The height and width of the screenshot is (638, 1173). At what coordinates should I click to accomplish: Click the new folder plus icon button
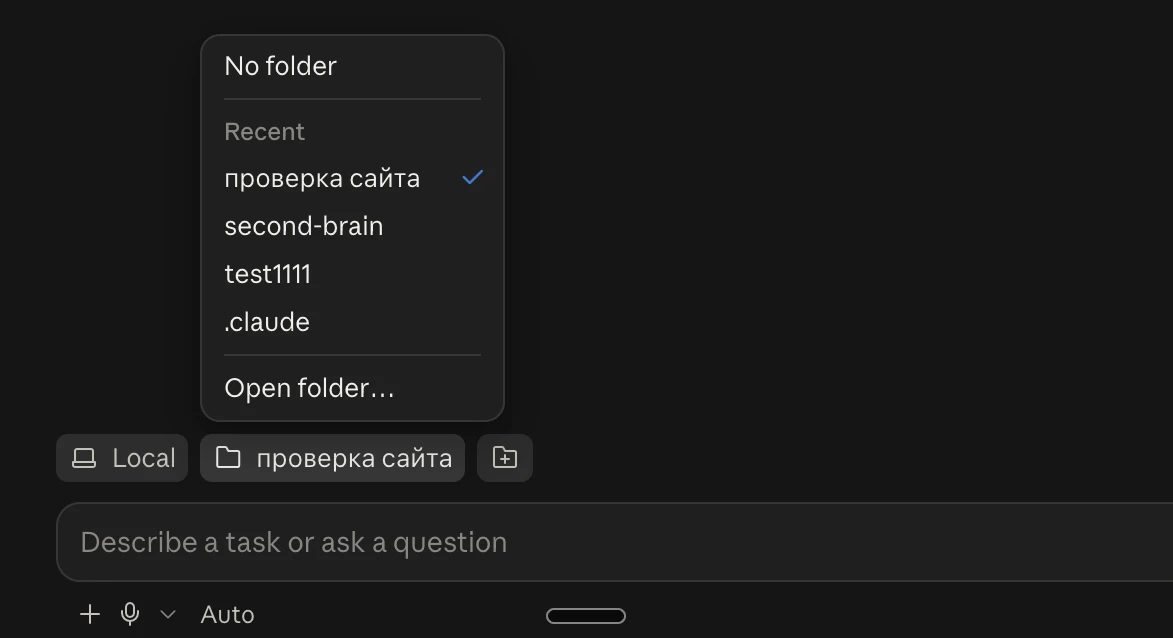(x=505, y=458)
